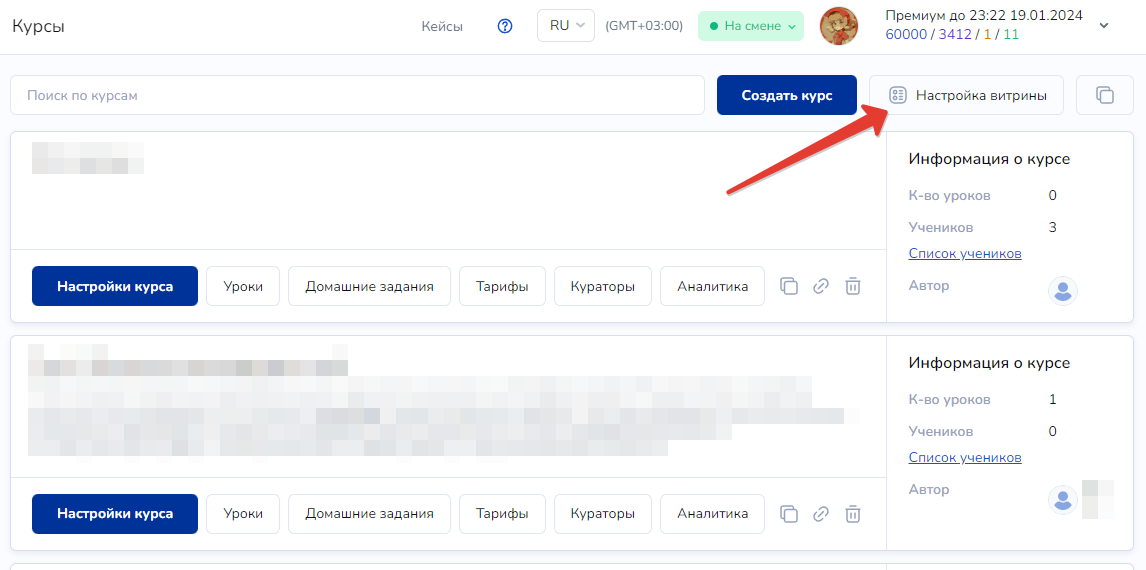Click the Создать курс button

point(786,95)
